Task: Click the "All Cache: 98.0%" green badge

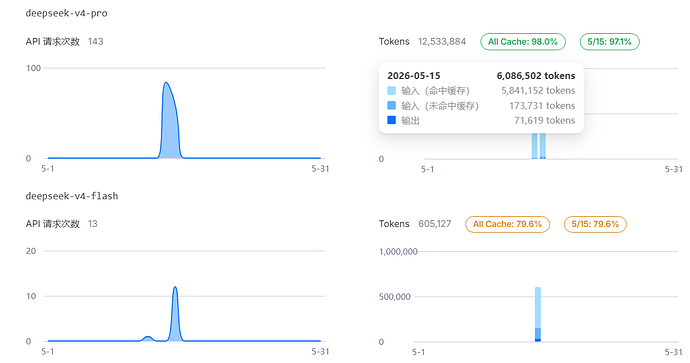Action: (x=523, y=42)
